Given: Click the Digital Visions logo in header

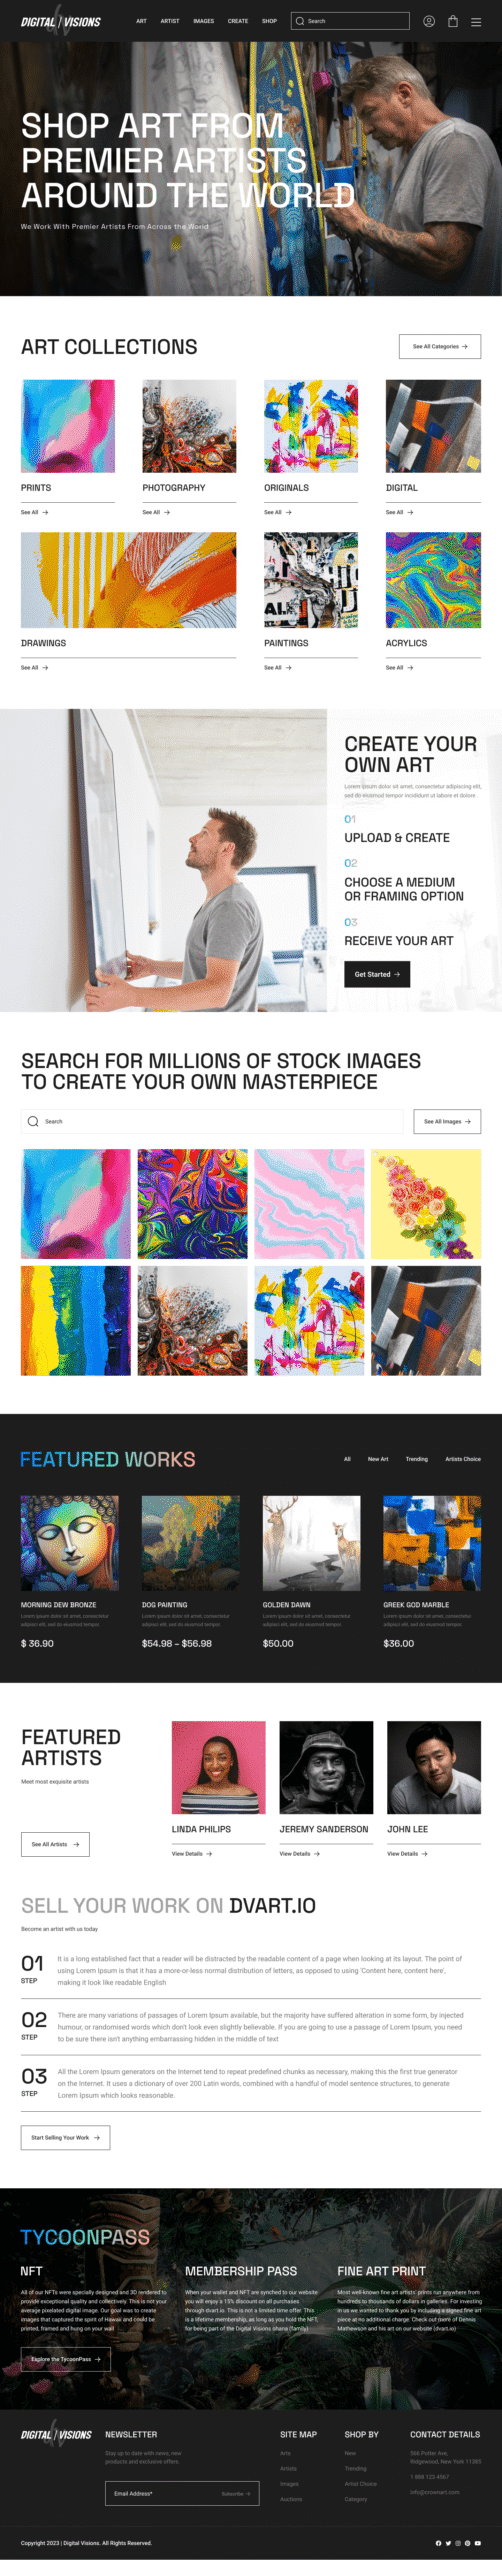Looking at the screenshot, I should click(x=61, y=21).
